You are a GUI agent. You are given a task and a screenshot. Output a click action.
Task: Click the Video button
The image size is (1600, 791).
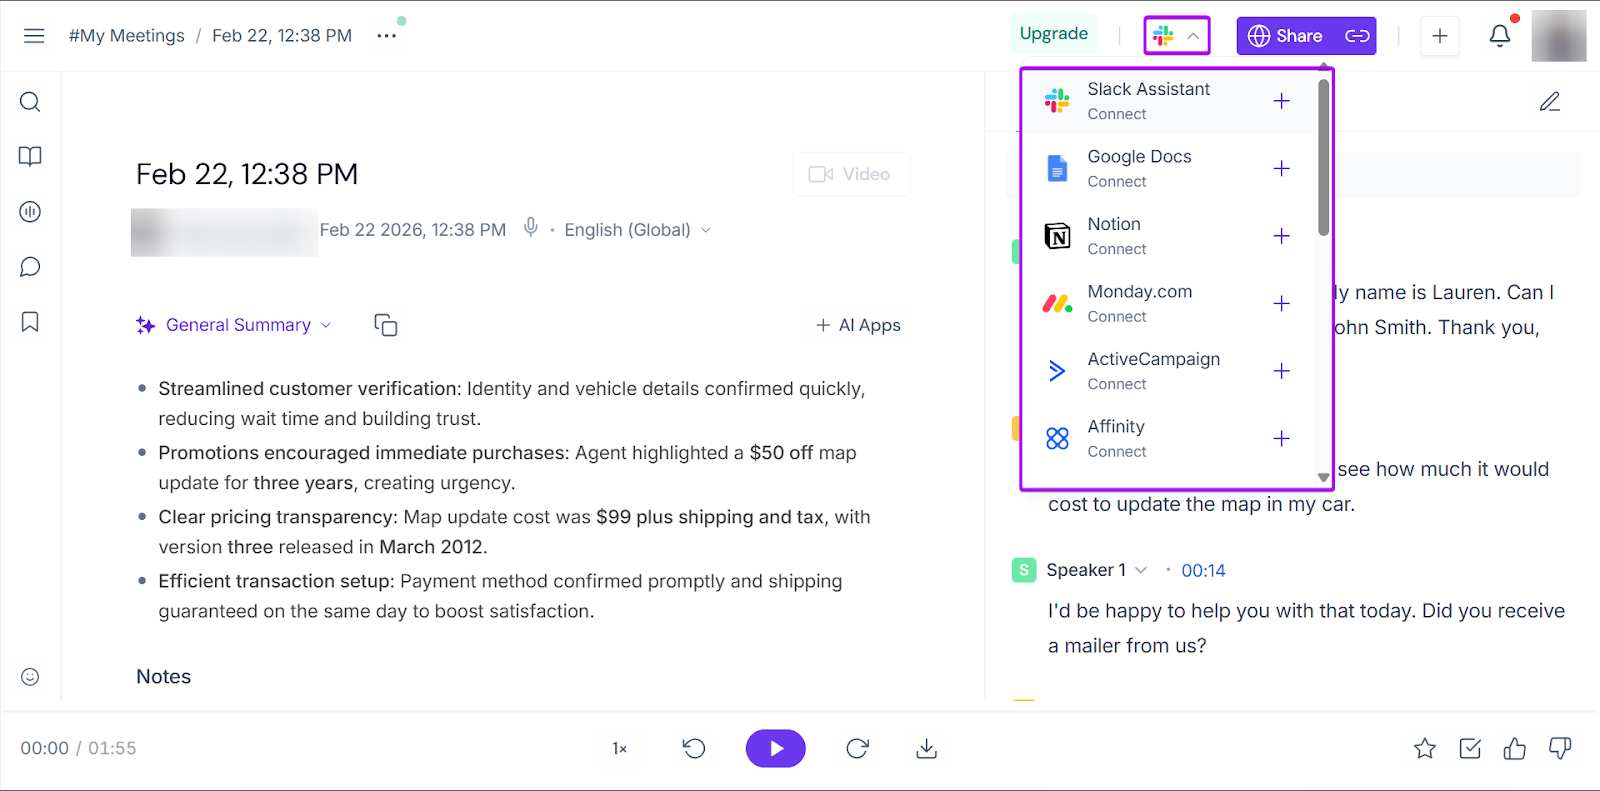[x=851, y=174]
